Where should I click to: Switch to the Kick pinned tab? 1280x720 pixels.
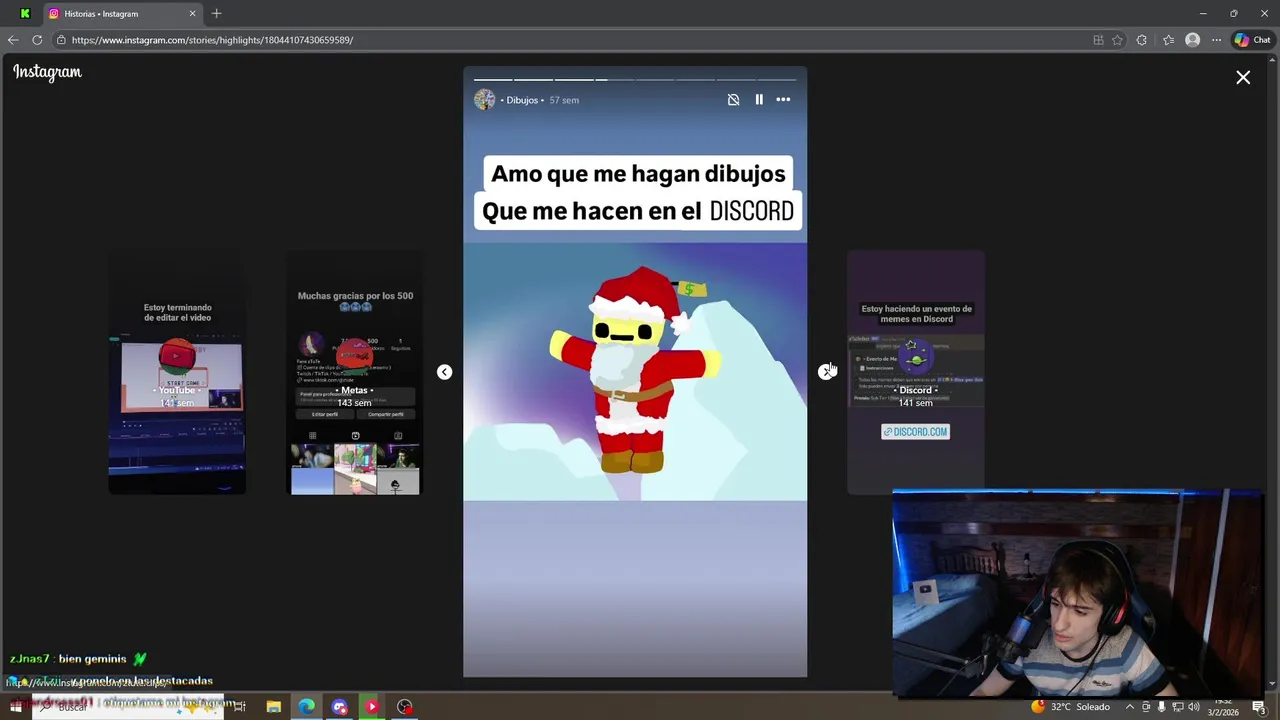point(25,14)
